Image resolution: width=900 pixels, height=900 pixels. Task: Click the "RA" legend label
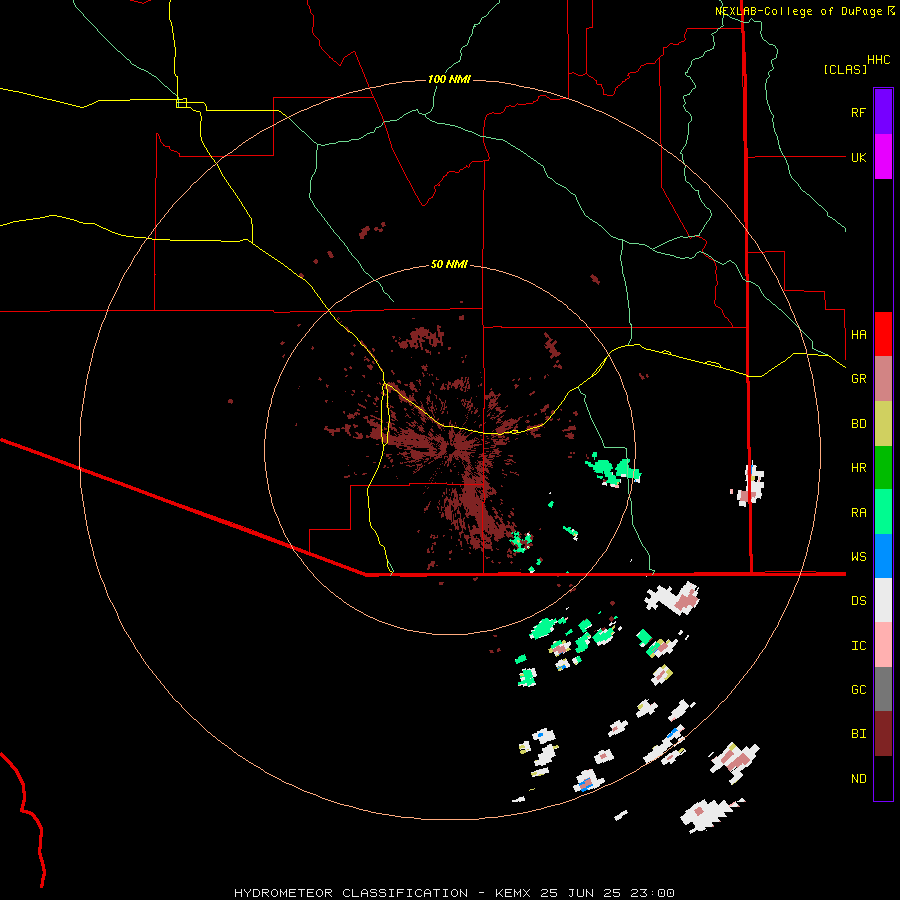click(858, 513)
